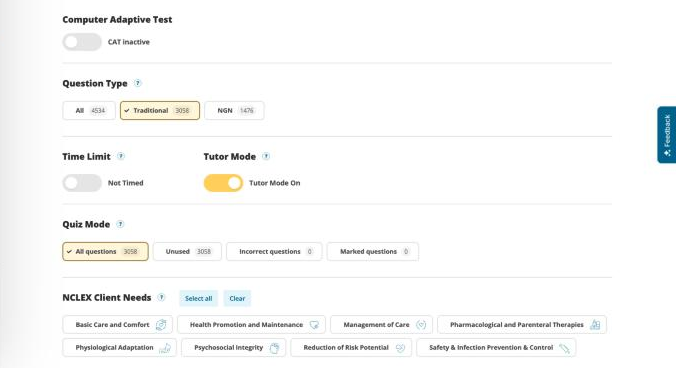676x368 pixels.
Task: Click the Feedback sparkle icon
Action: tap(667, 153)
